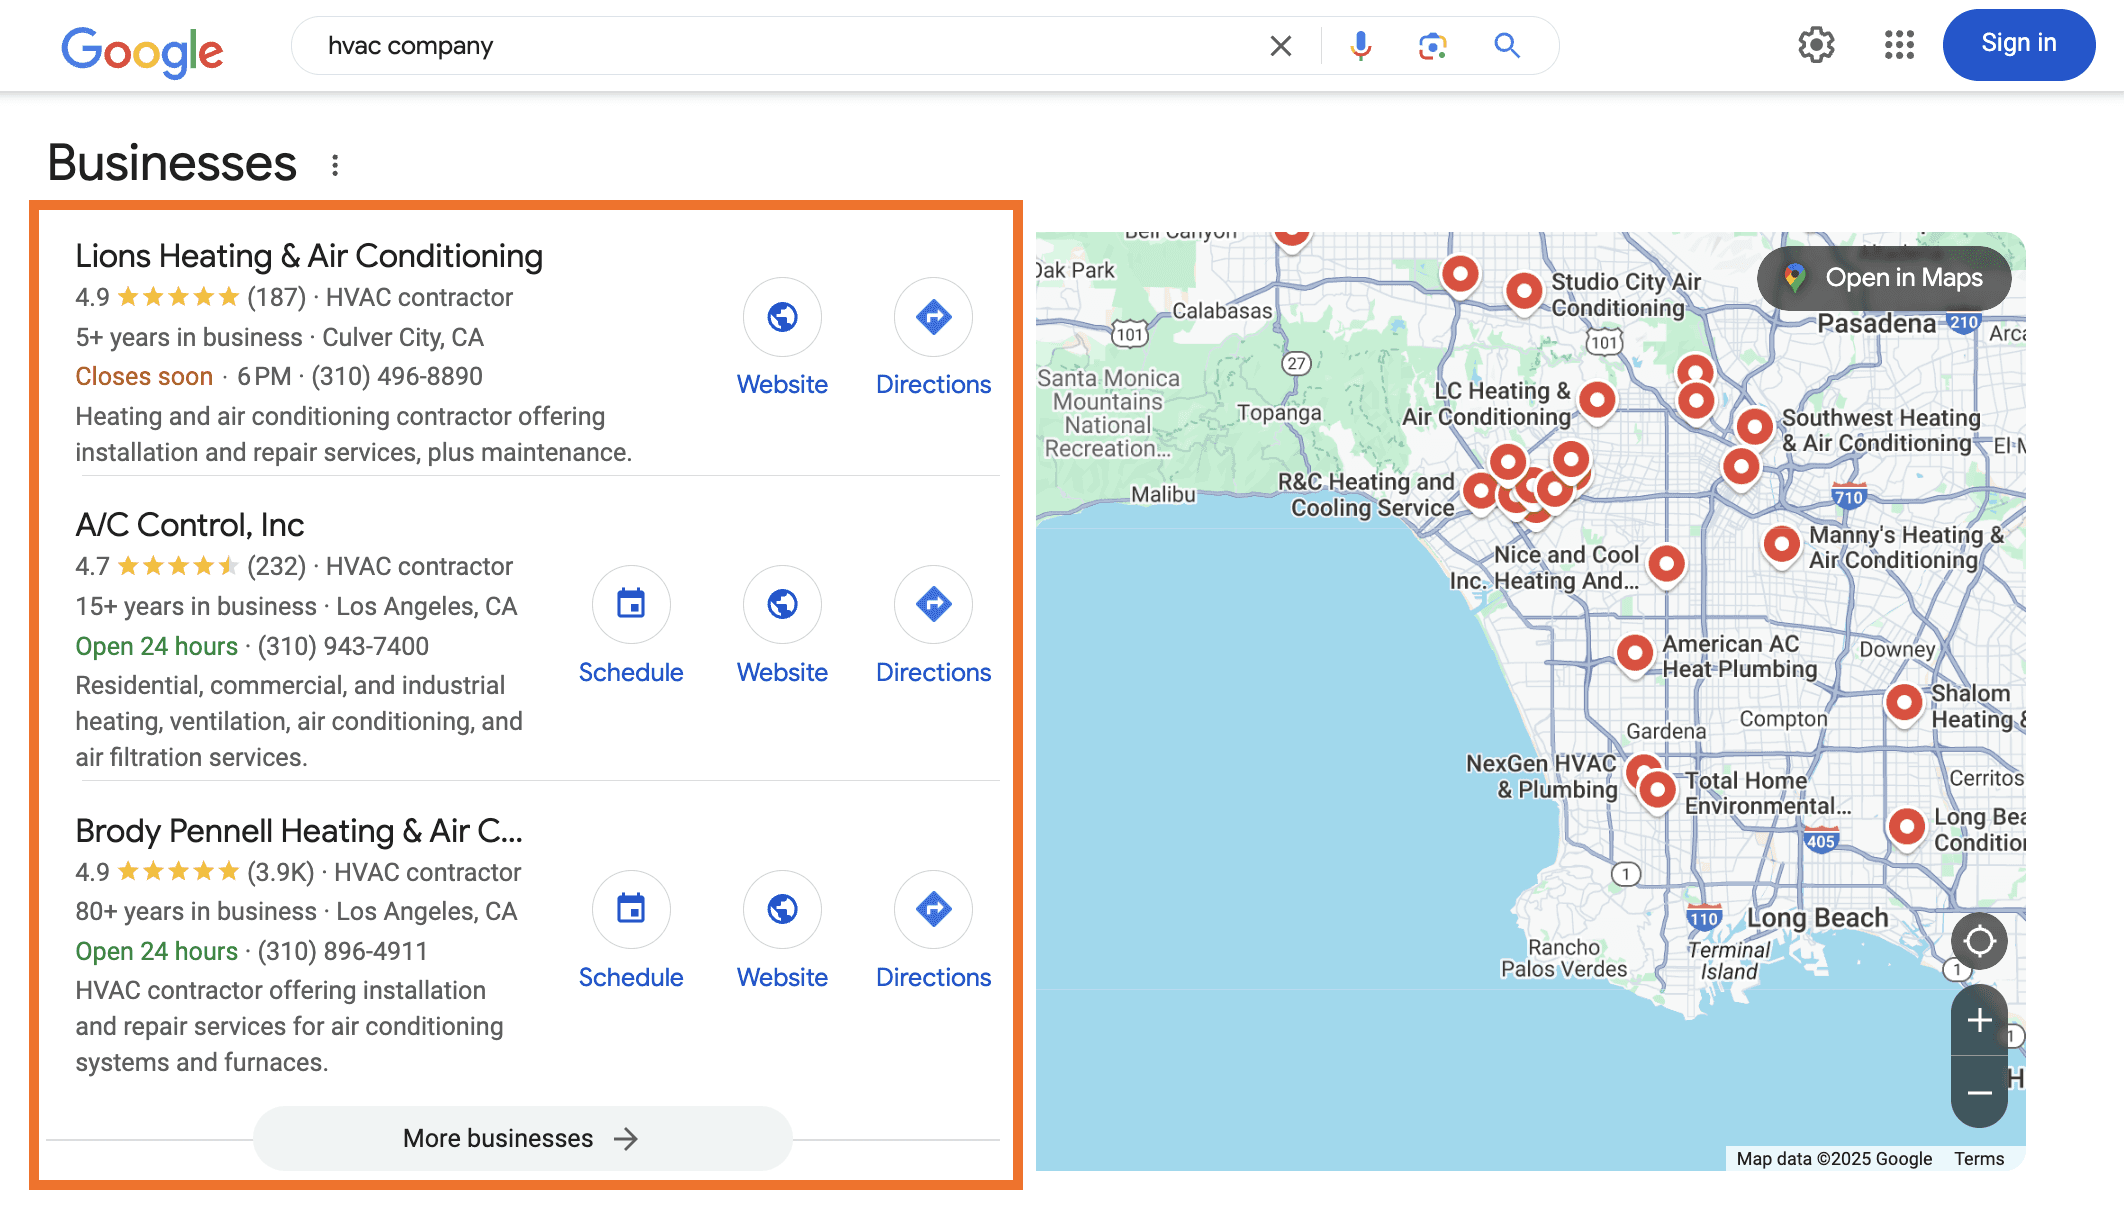Click the Website globe icon for Lions Heating
The width and height of the screenshot is (2124, 1222).
point(782,317)
